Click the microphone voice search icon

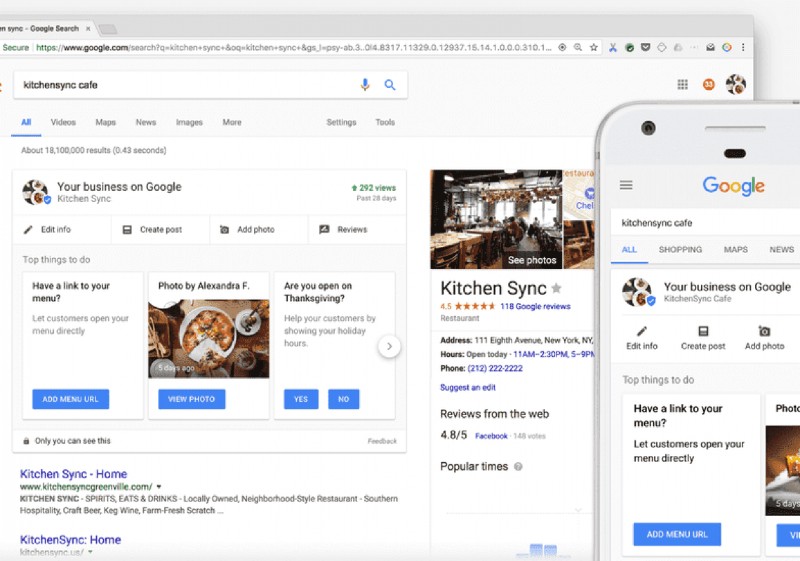[x=365, y=85]
